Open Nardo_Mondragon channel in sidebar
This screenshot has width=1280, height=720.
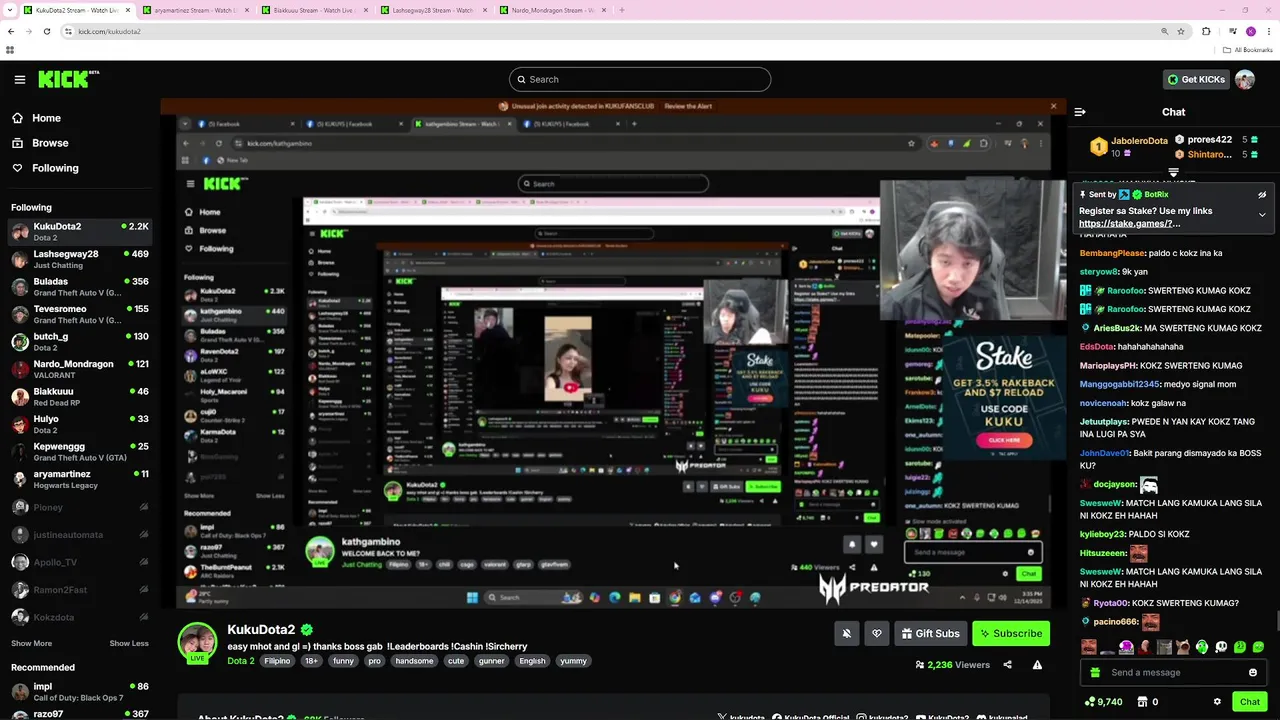point(80,369)
